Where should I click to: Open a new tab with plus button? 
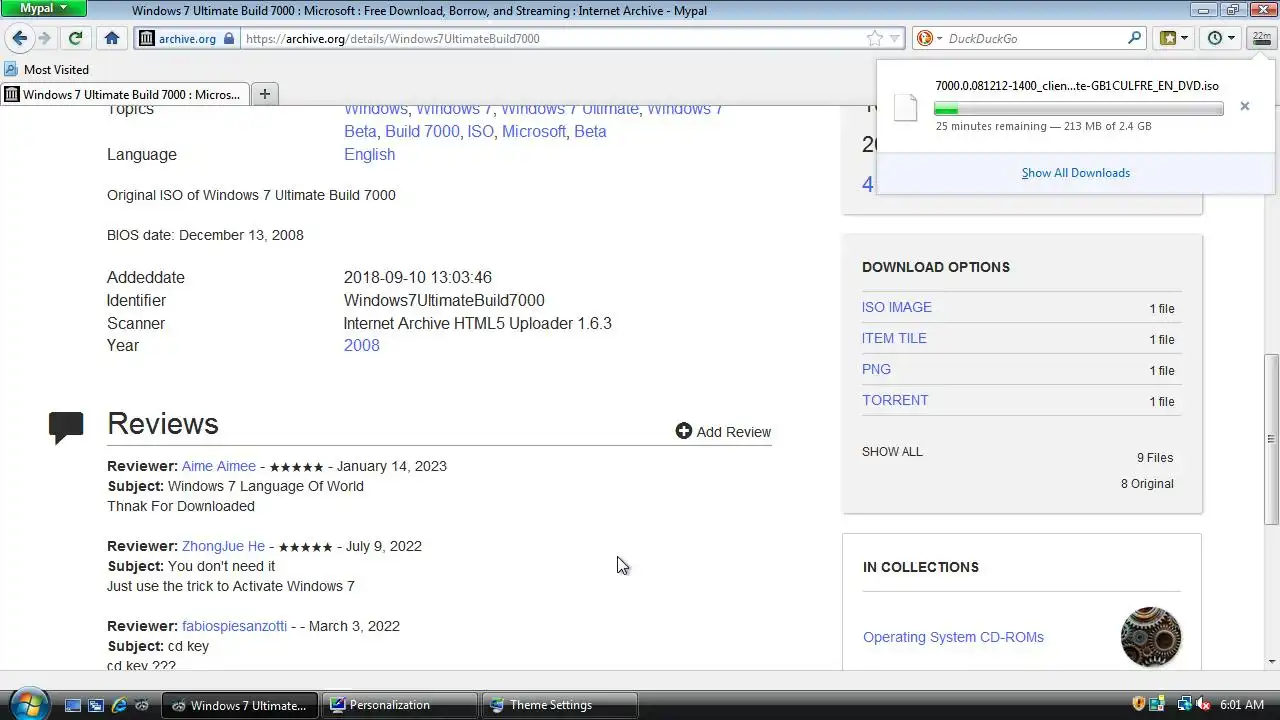point(265,94)
